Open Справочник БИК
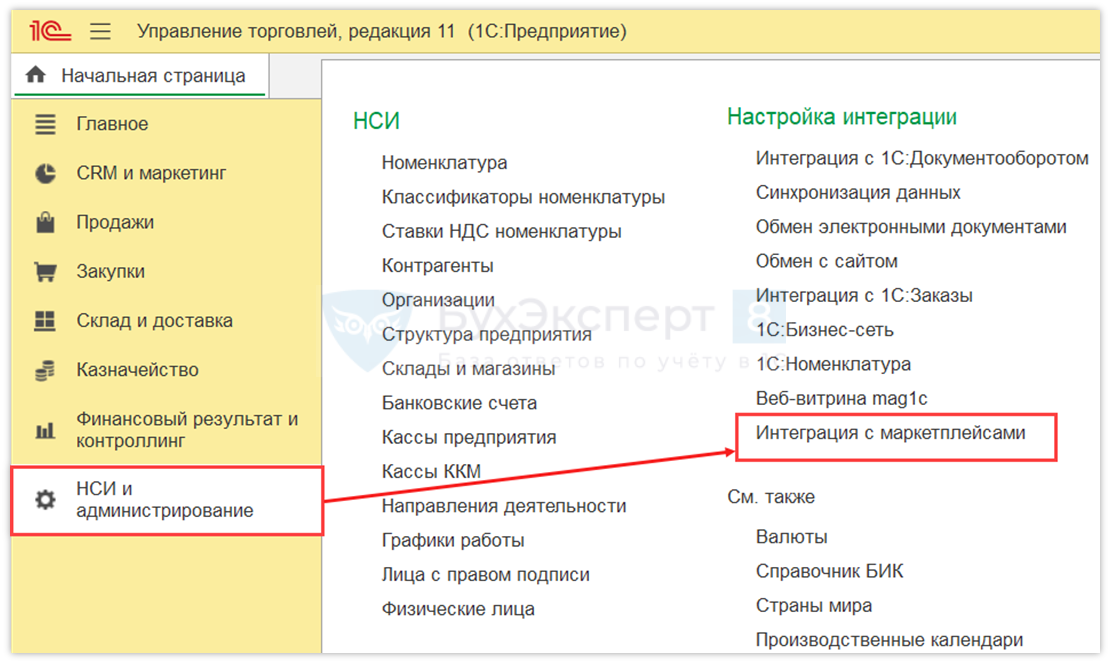 [x=829, y=571]
